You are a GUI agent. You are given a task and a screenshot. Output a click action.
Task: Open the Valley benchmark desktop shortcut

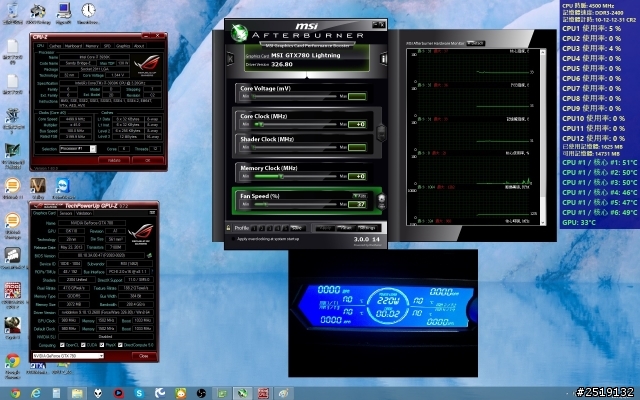click(x=38, y=188)
